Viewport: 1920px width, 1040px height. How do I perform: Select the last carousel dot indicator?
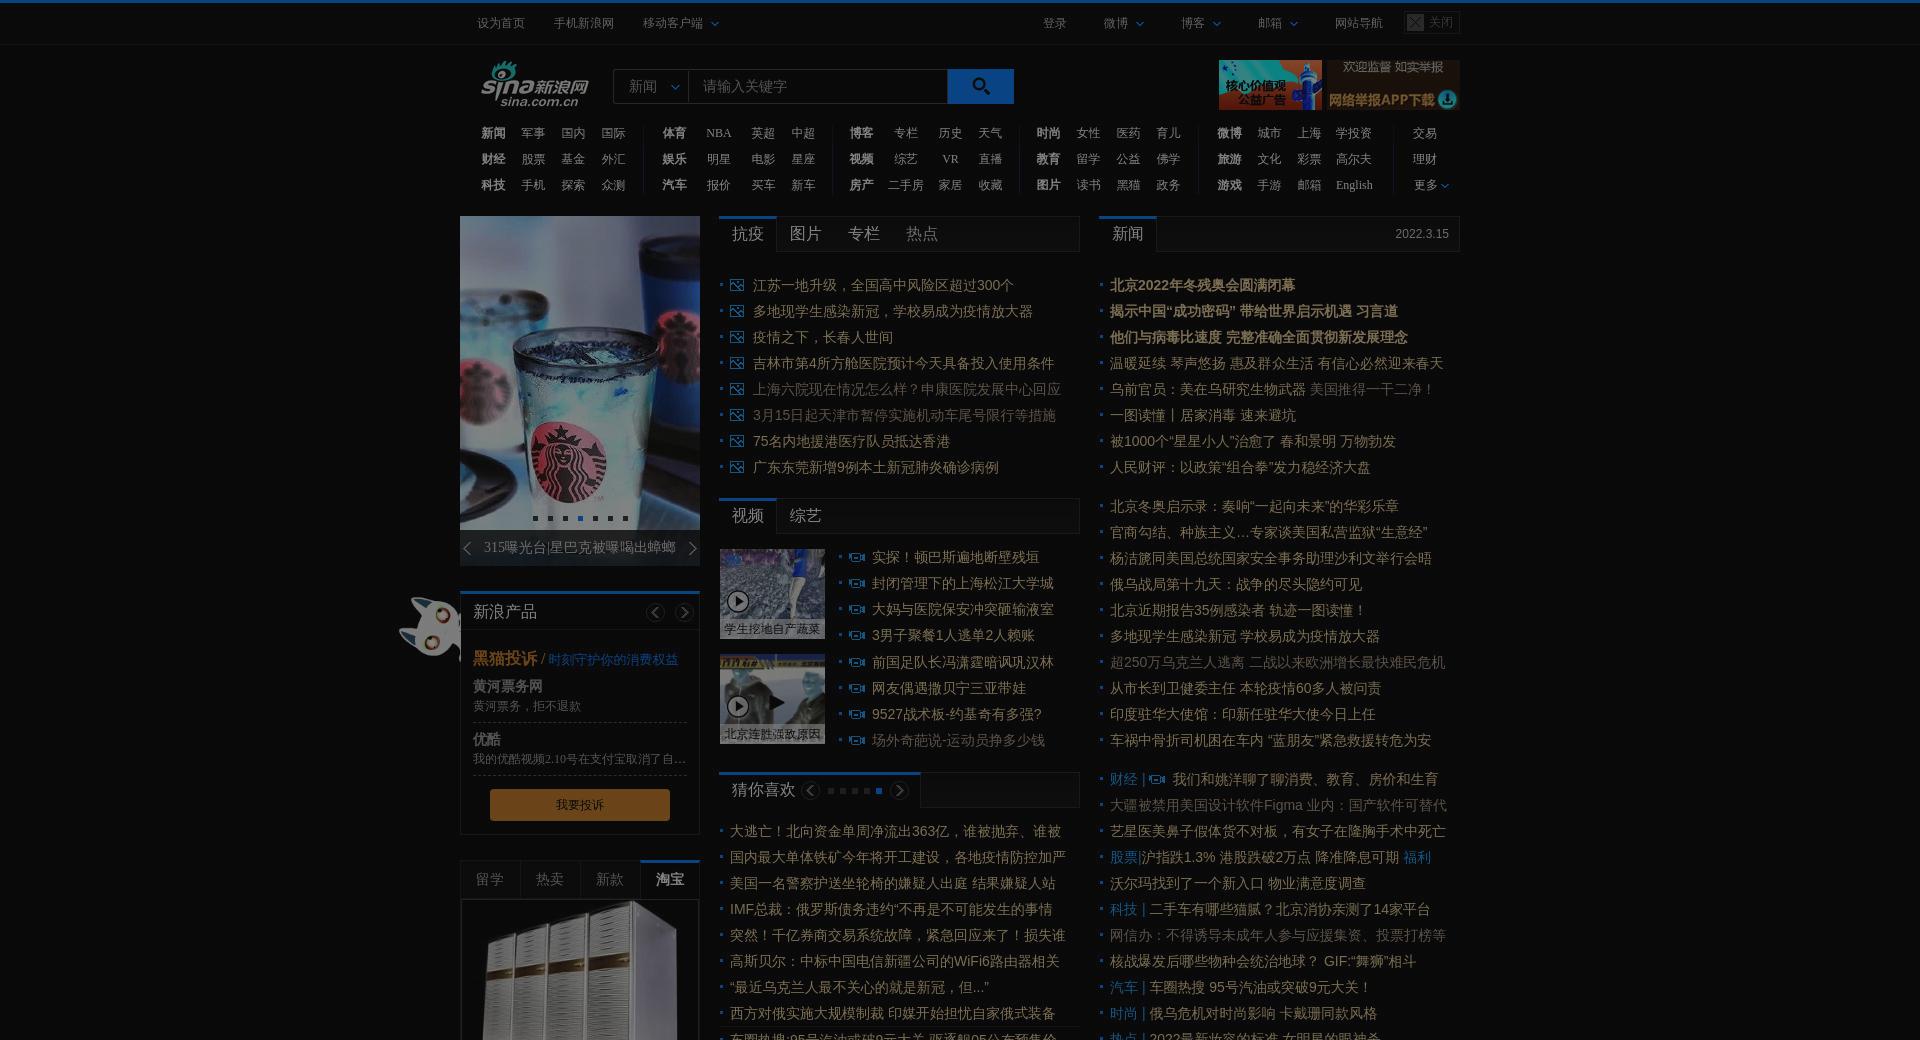coord(625,518)
